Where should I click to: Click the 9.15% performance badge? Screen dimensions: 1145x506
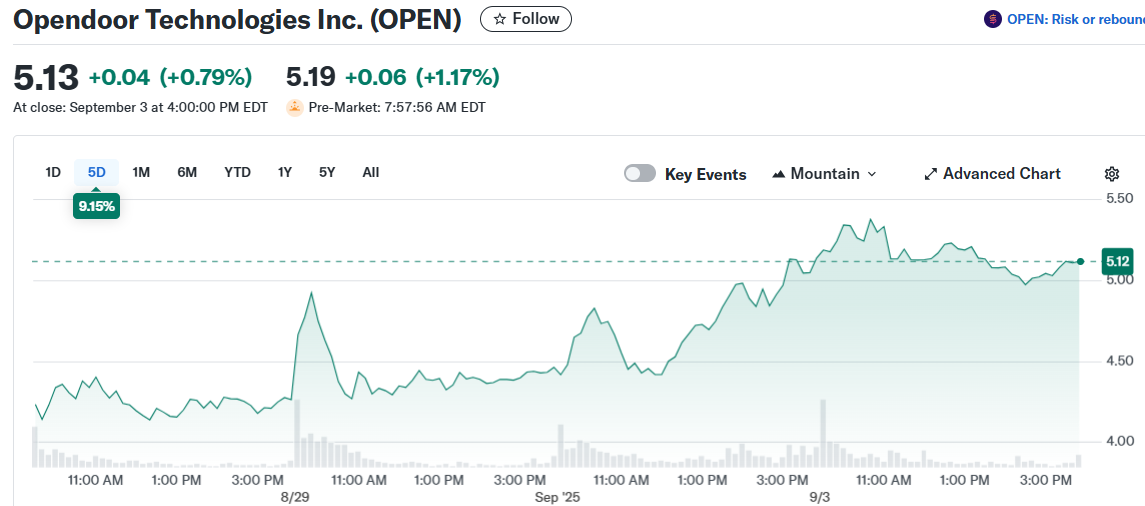tap(96, 207)
